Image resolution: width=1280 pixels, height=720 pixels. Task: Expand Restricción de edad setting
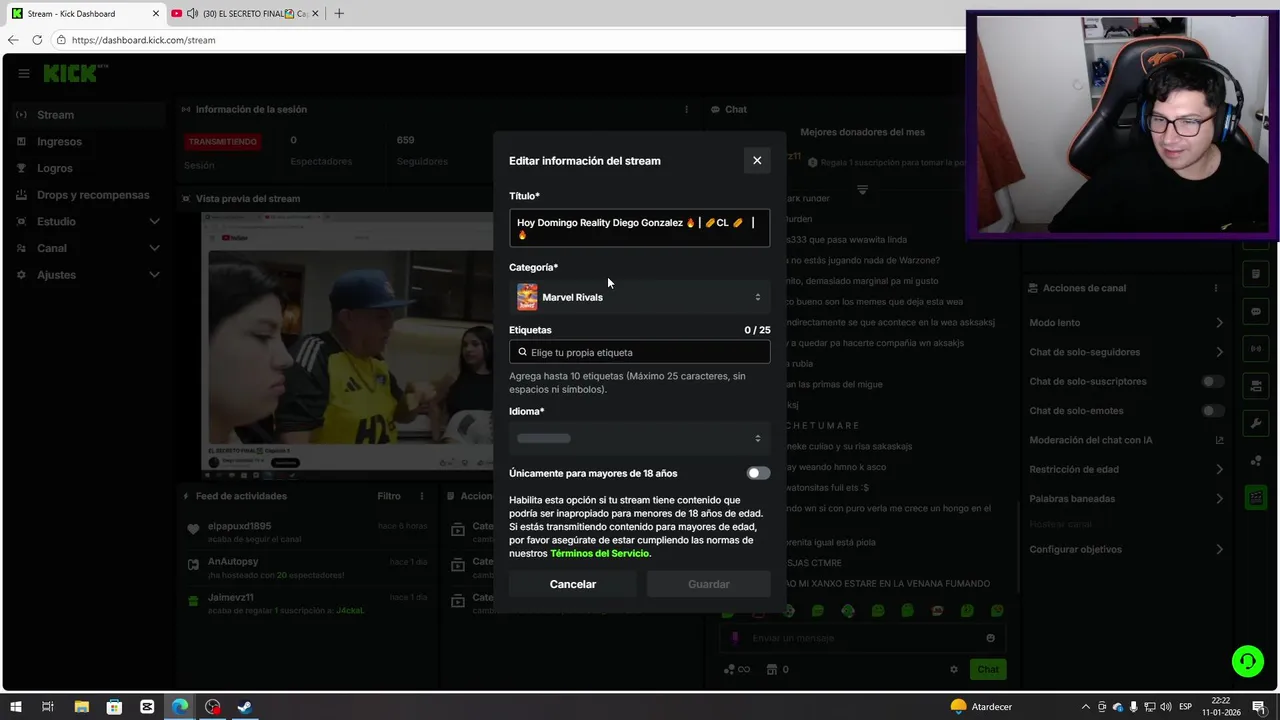[1126, 469]
